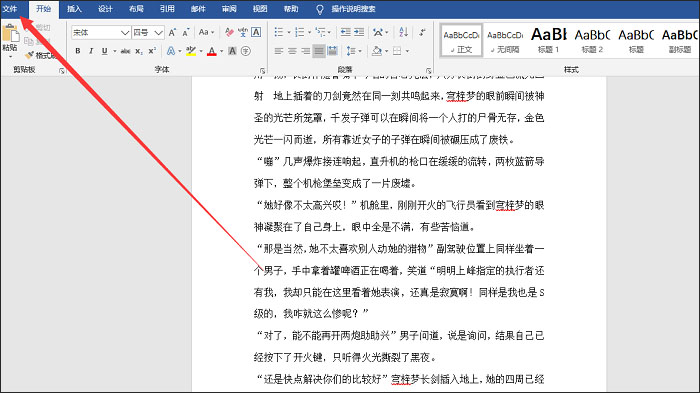This screenshot has height=393, width=700.
Task: Open the Paragraph dialog launcher
Action: 429,71
